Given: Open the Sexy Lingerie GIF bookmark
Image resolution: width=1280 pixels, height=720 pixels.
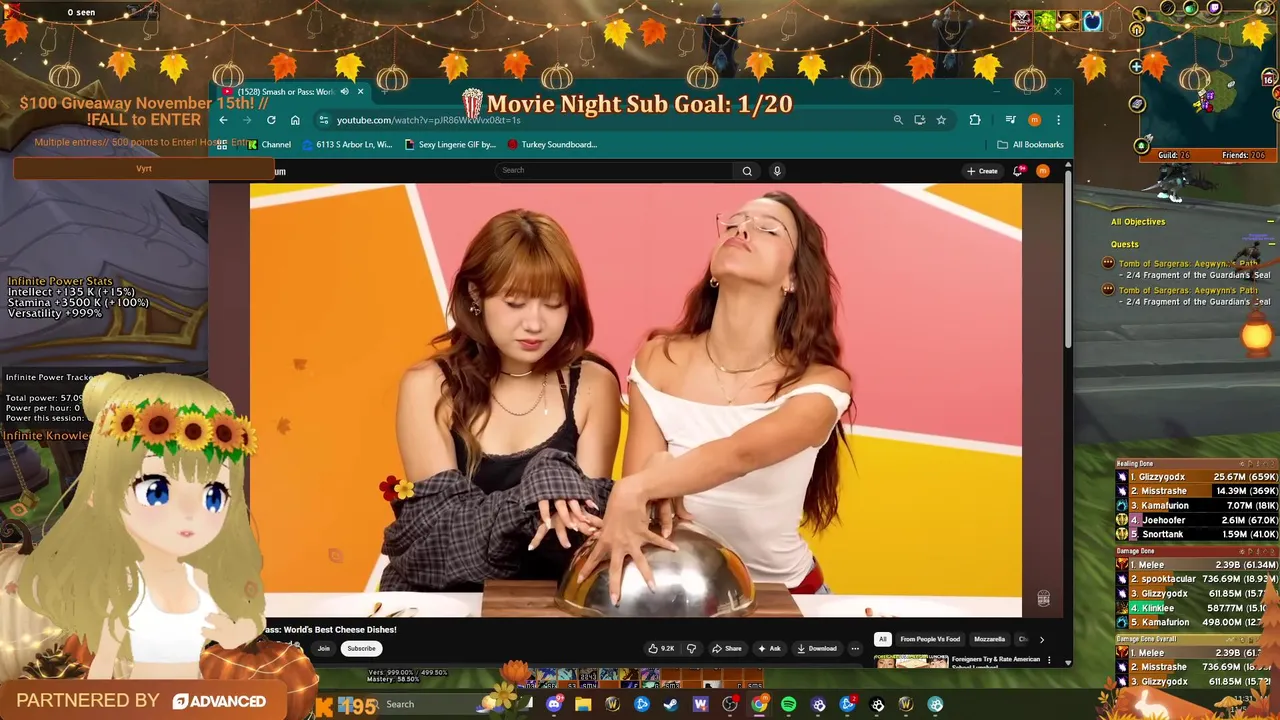Looking at the screenshot, I should (450, 144).
